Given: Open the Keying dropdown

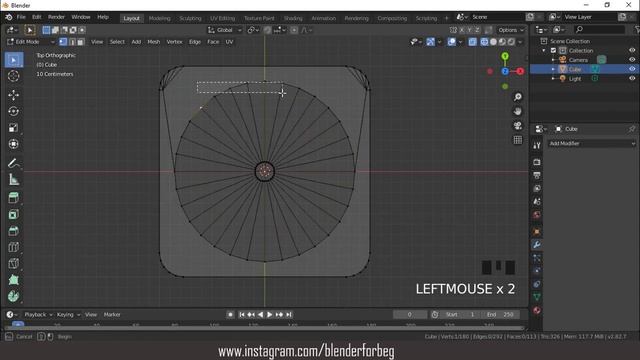Looking at the screenshot, I should (x=68, y=314).
